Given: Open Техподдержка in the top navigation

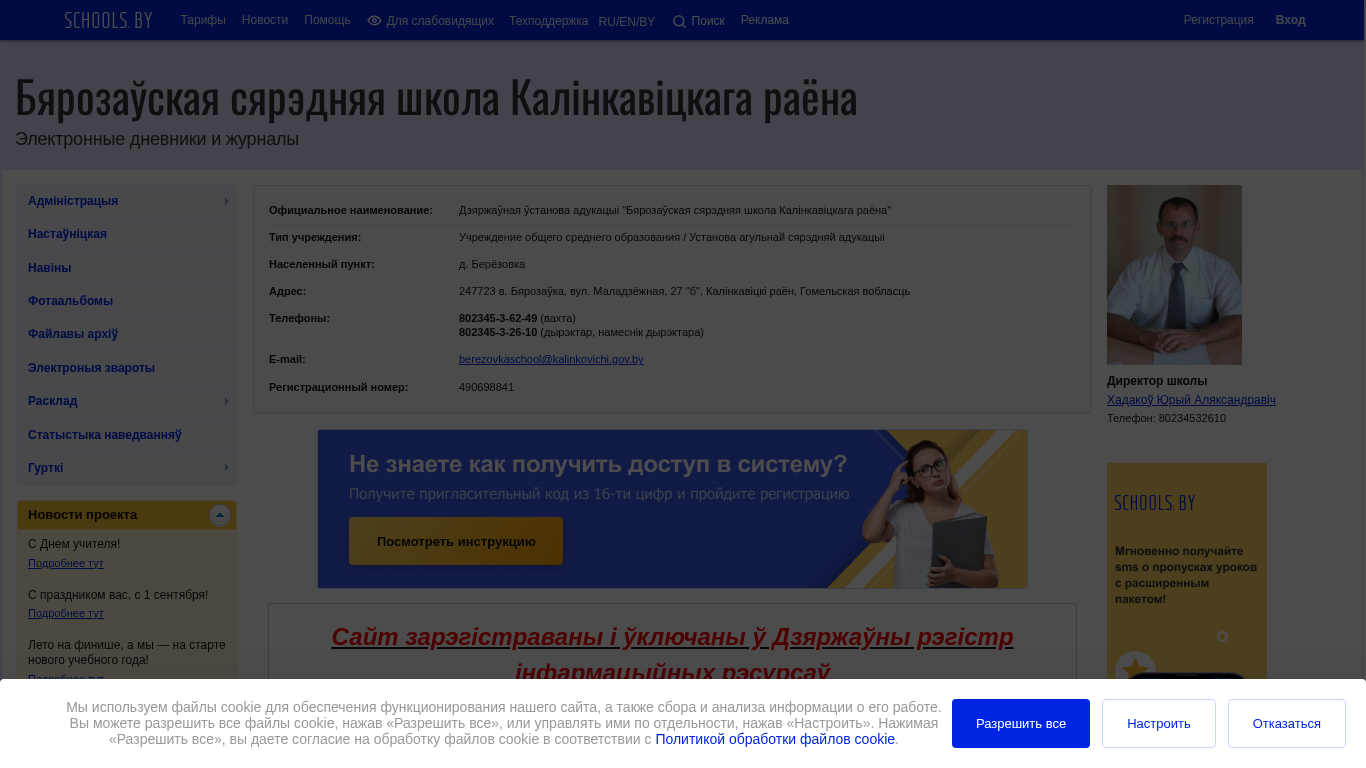Looking at the screenshot, I should pos(548,21).
